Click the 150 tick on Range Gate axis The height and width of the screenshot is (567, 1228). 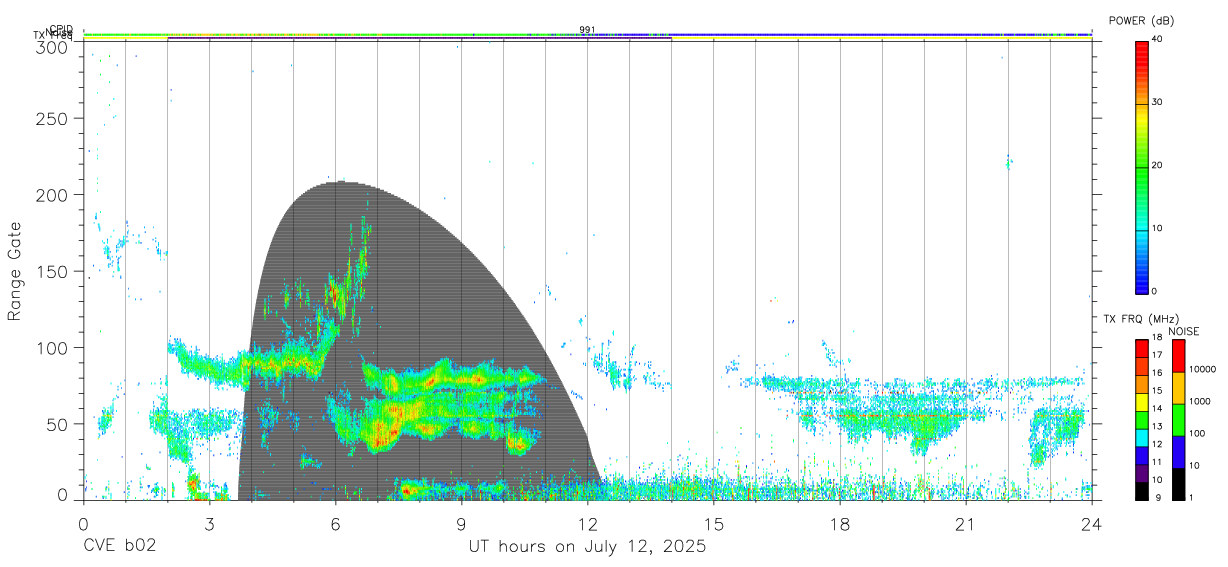(52, 271)
